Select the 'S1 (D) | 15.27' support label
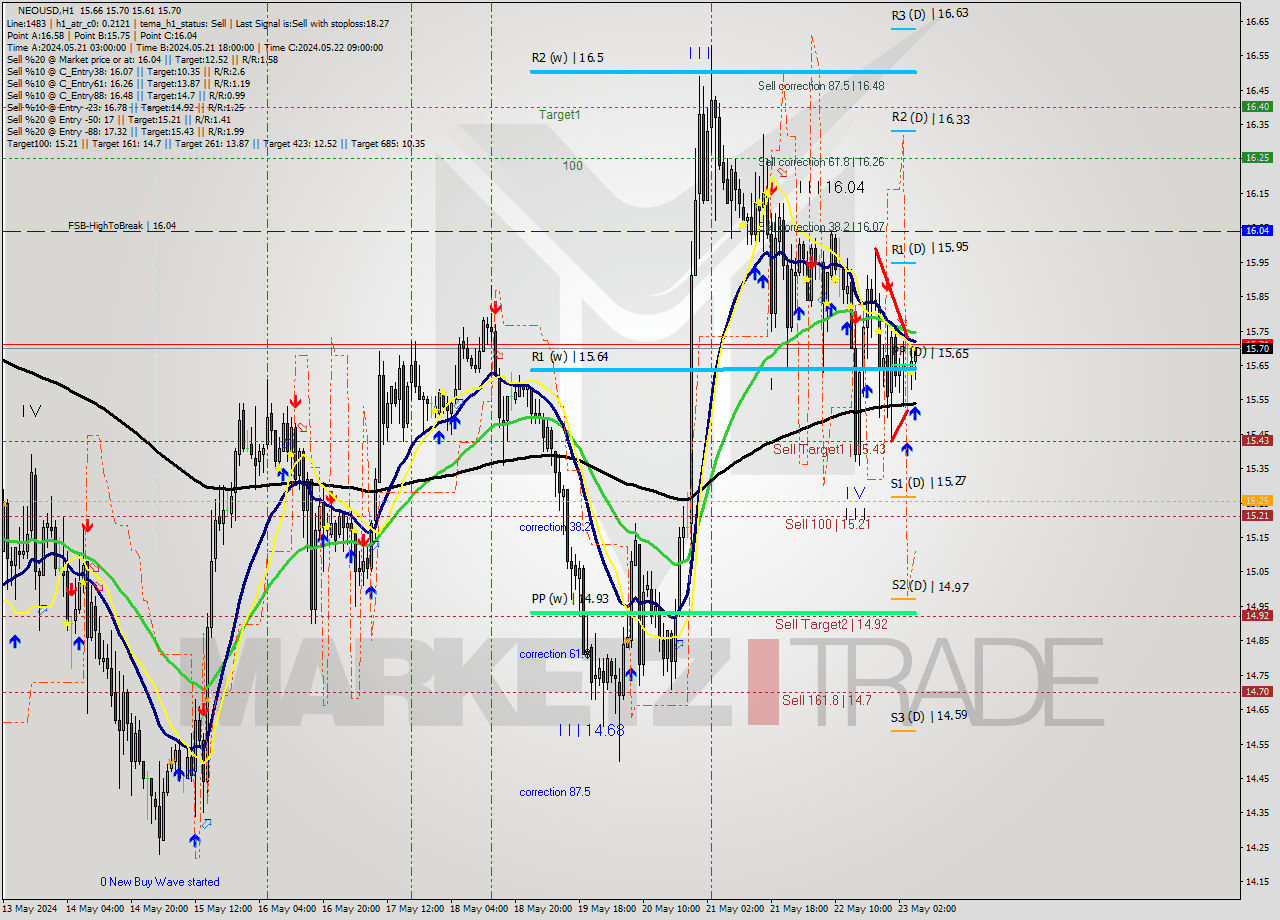 [x=928, y=482]
